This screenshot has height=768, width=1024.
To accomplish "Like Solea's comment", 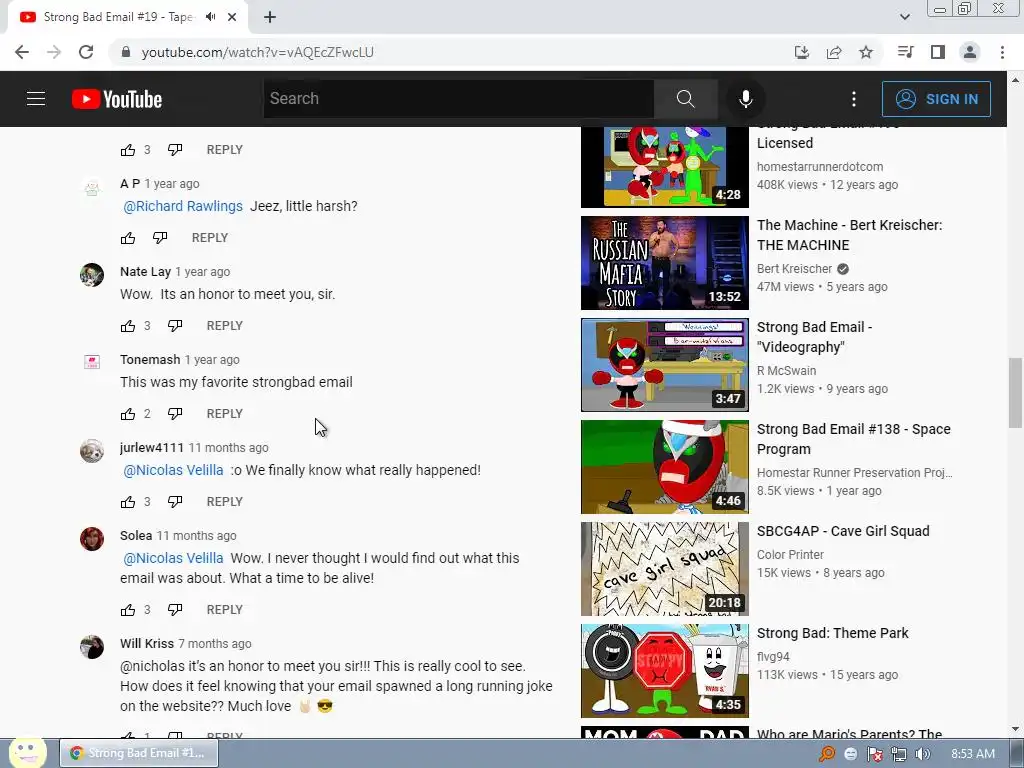I will click(x=128, y=610).
